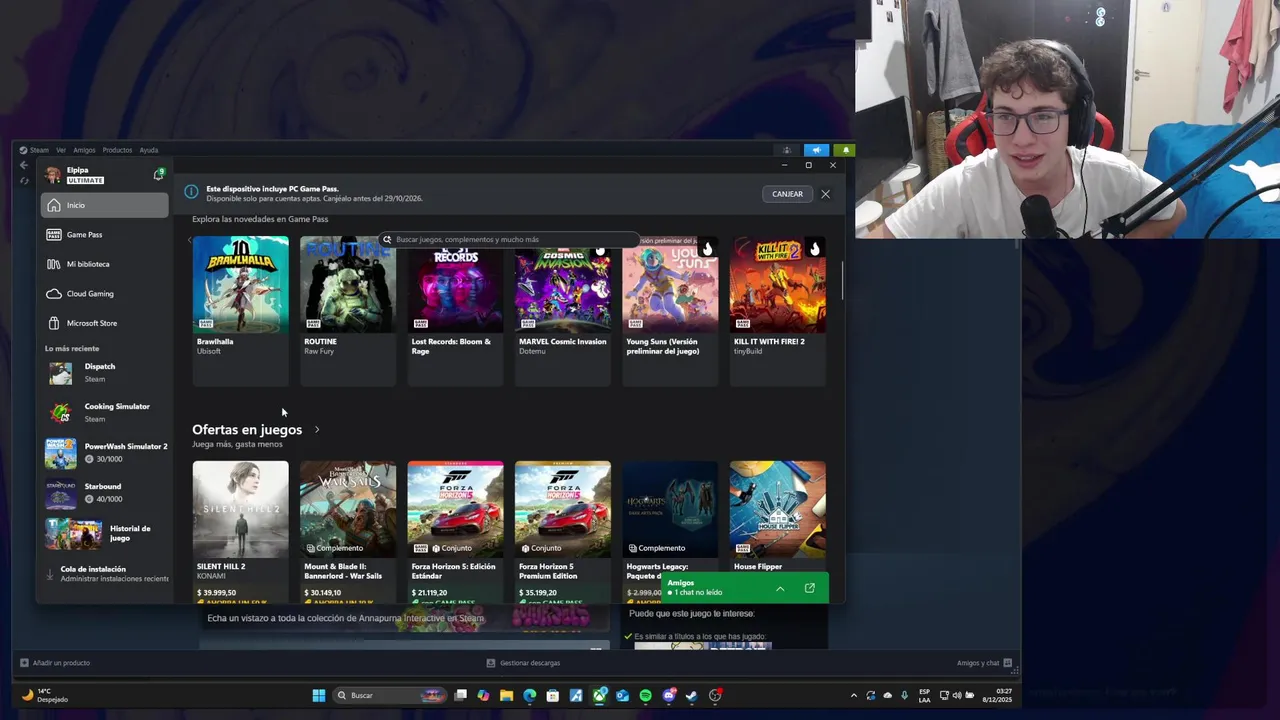Screen dimensions: 1280x720
Task: Open the ROUTINE game card
Action: (348, 310)
